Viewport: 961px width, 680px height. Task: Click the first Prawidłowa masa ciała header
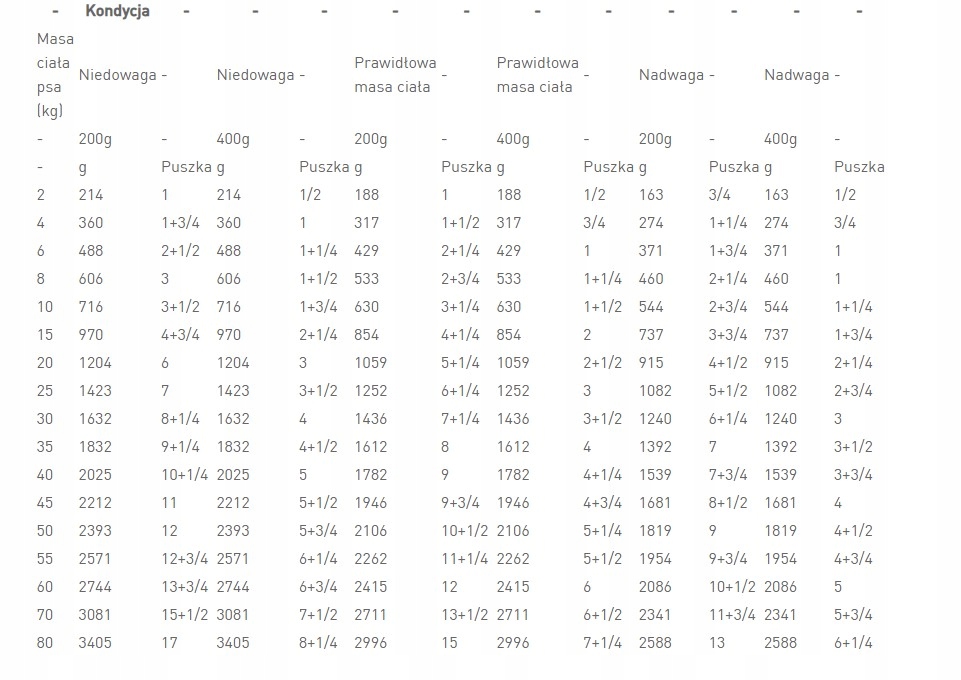coord(395,74)
